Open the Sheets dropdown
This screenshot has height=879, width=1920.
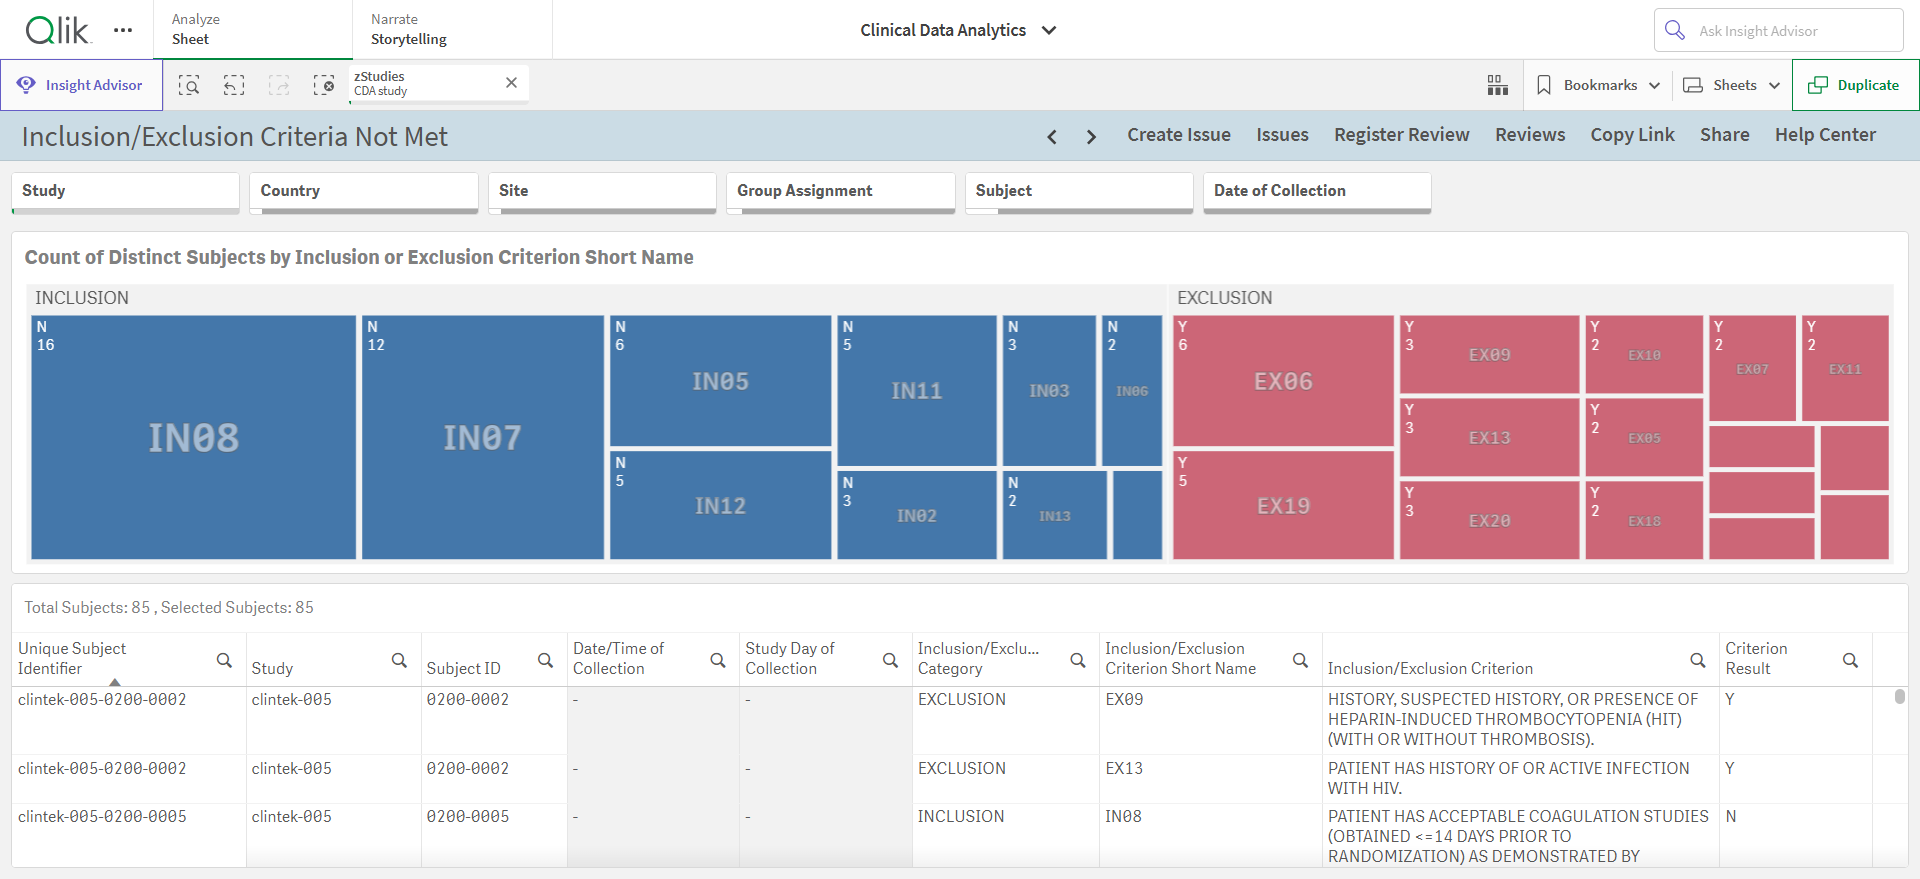pos(1732,85)
